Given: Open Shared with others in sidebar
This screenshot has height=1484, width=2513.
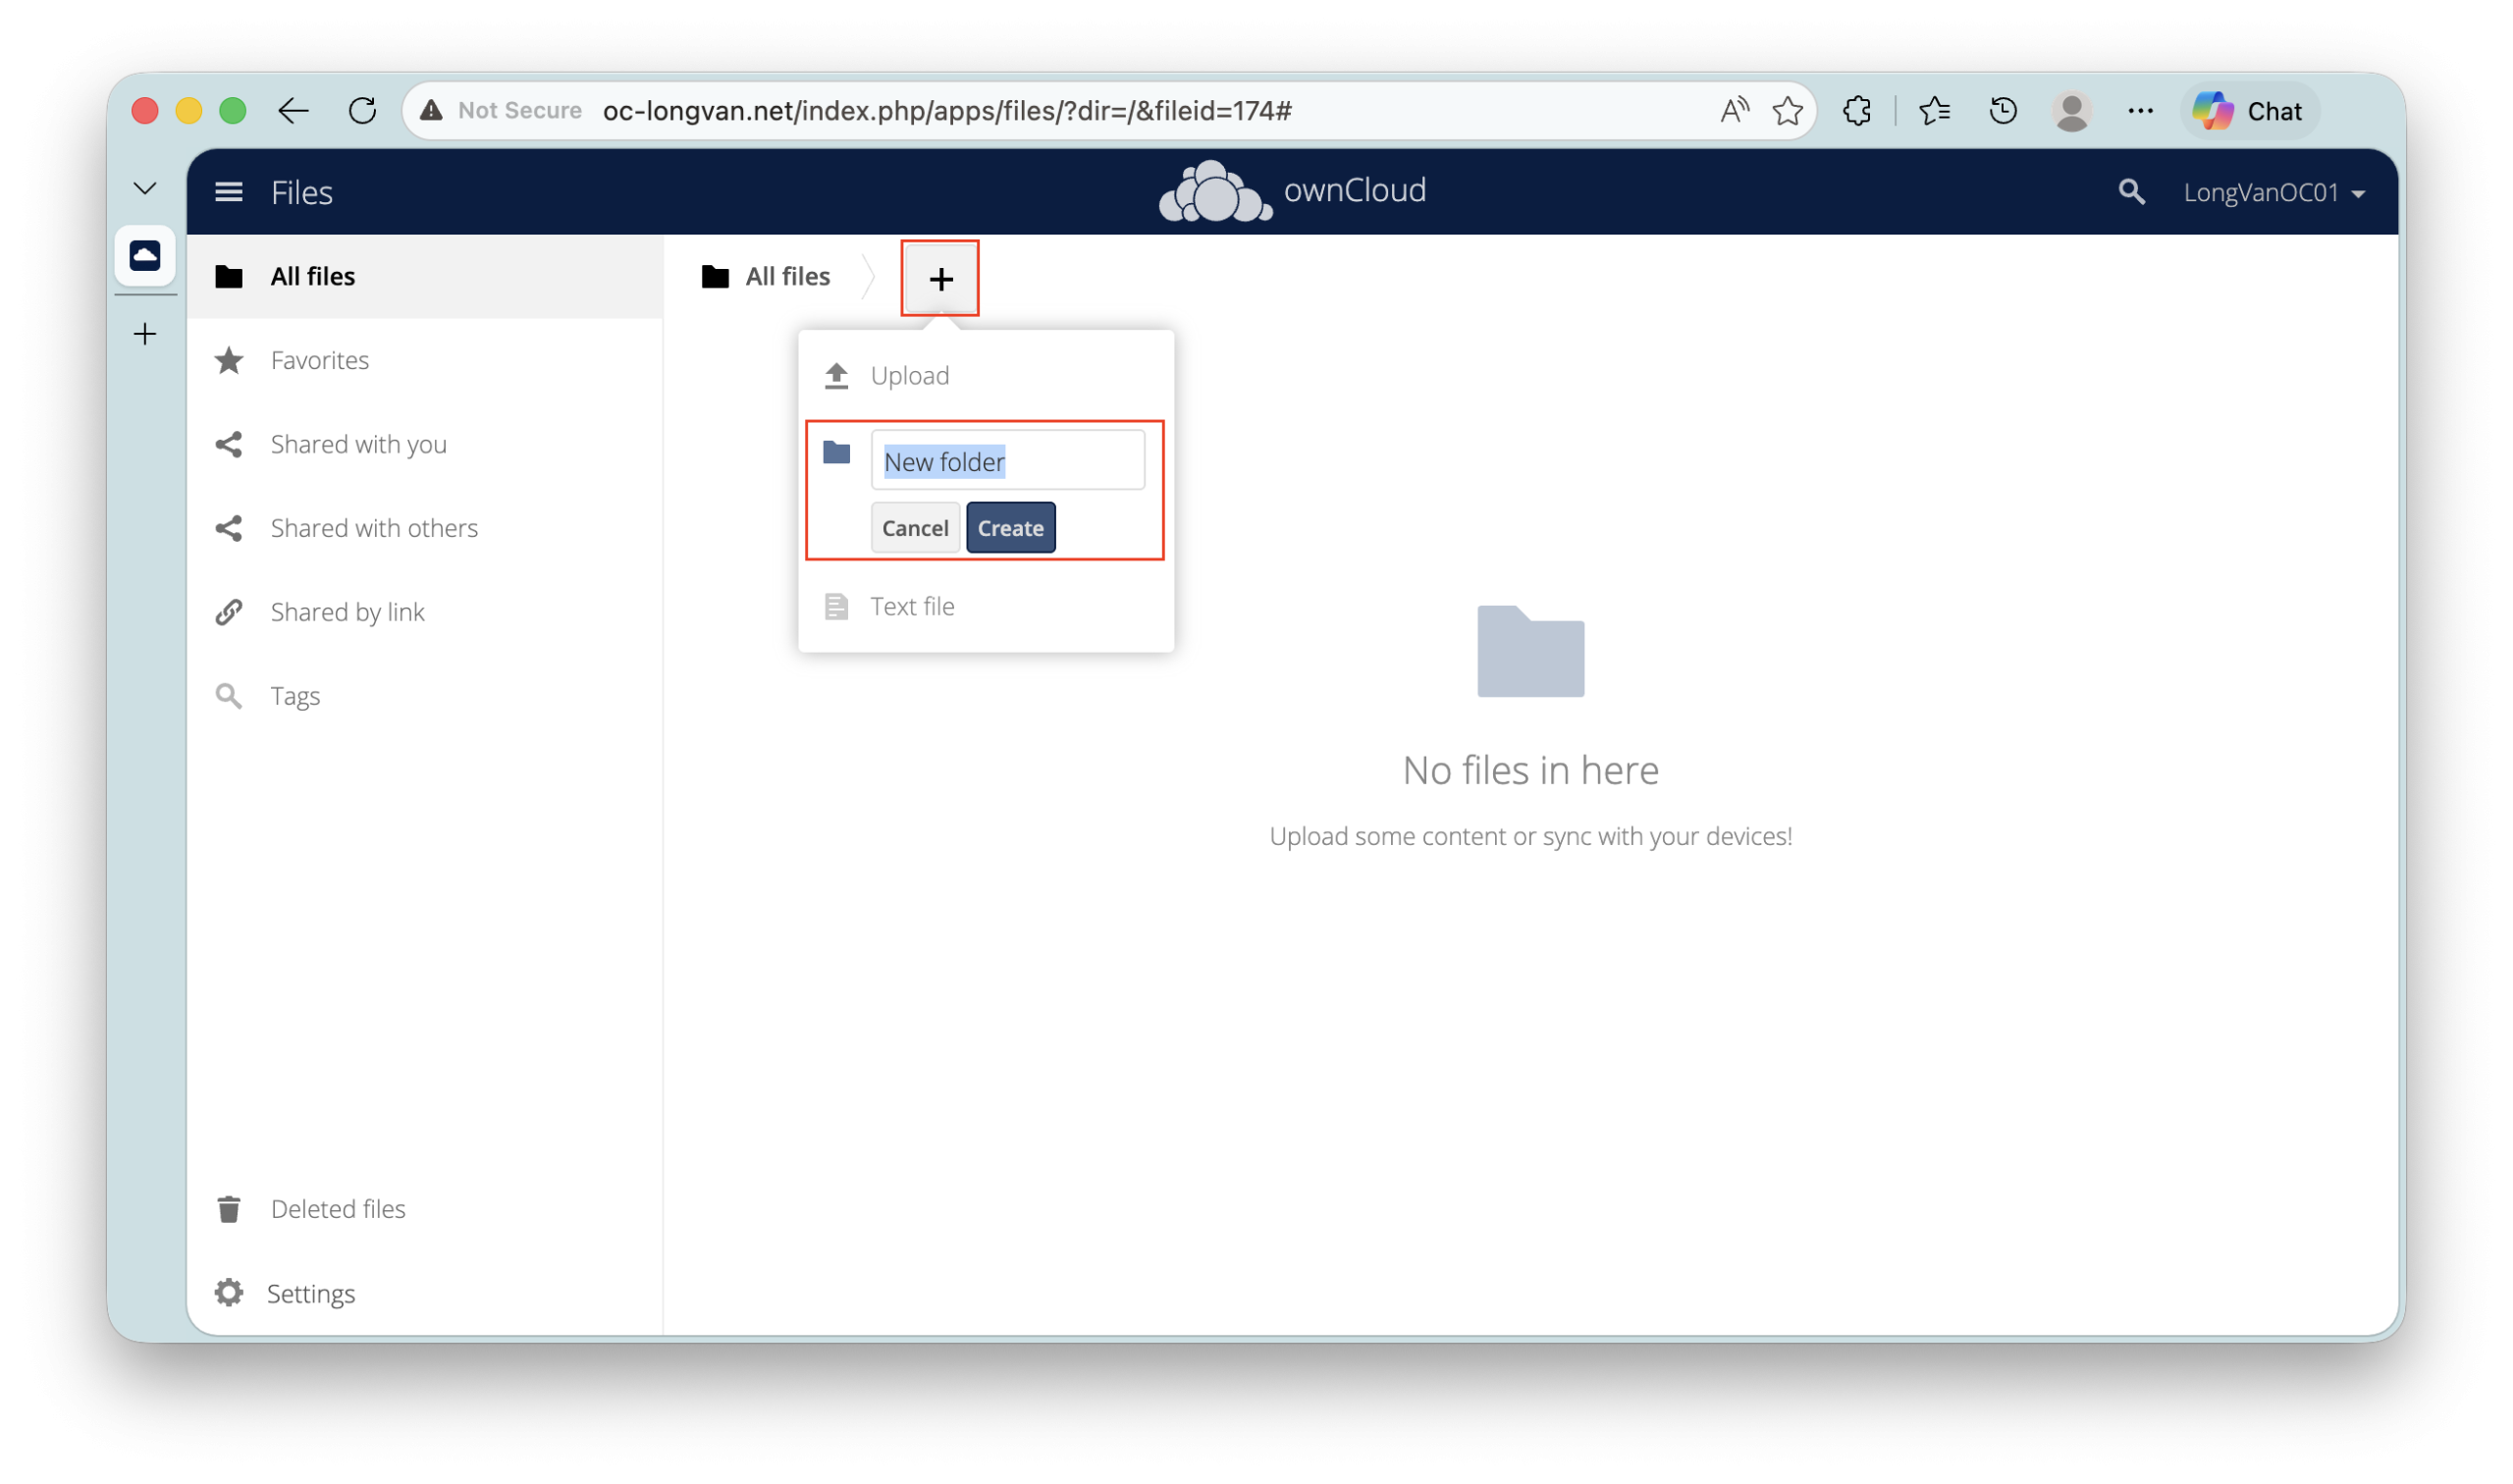Looking at the screenshot, I should click(374, 528).
